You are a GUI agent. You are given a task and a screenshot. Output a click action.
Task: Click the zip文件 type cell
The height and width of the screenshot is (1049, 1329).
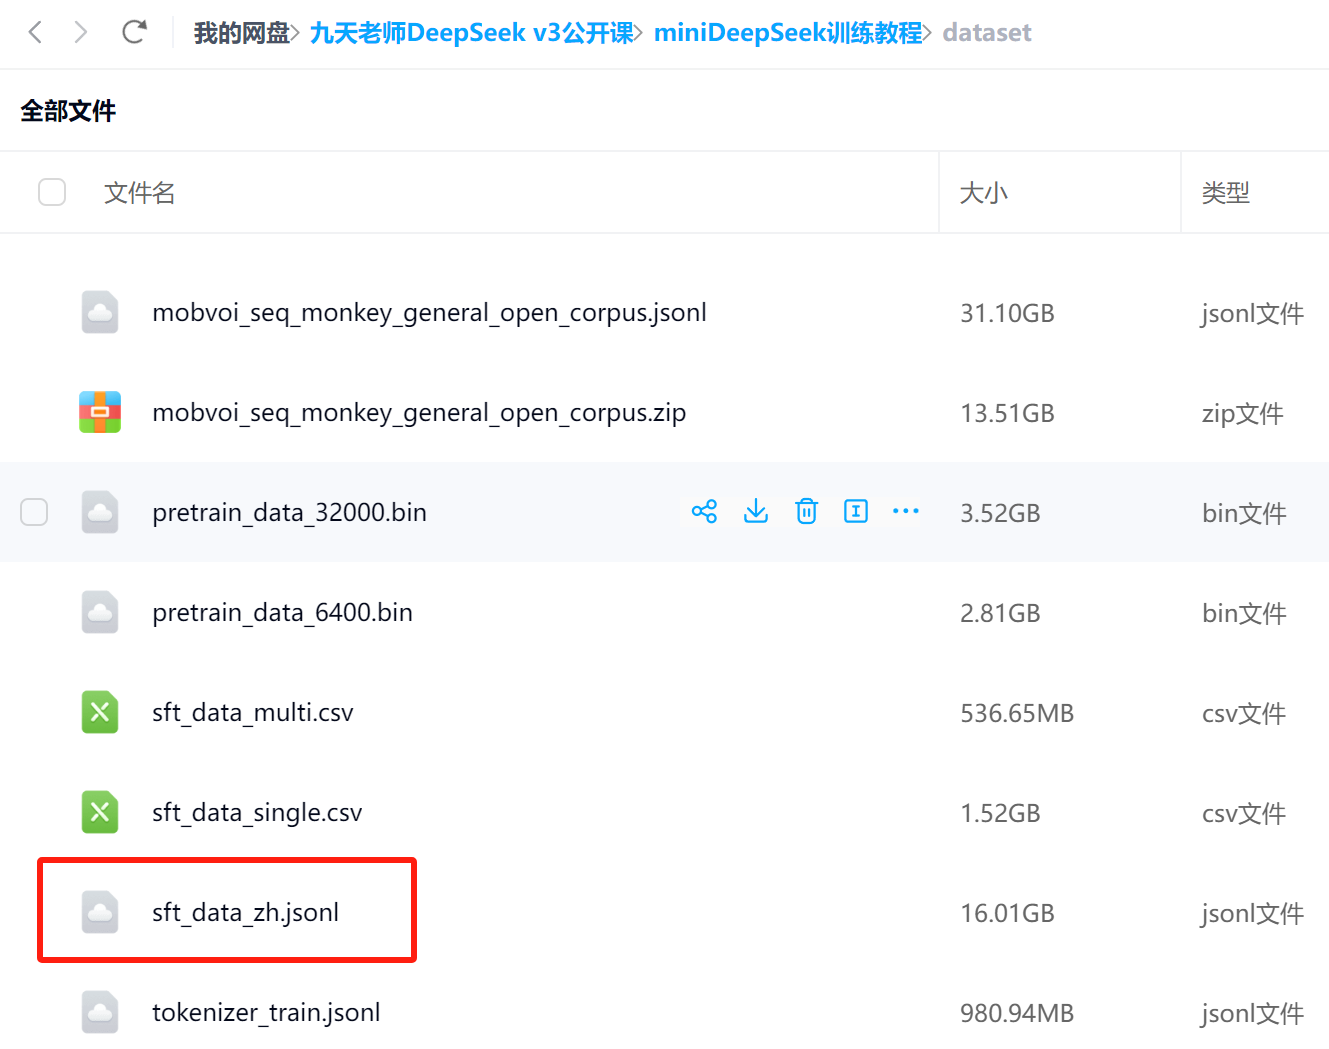[x=1242, y=414]
